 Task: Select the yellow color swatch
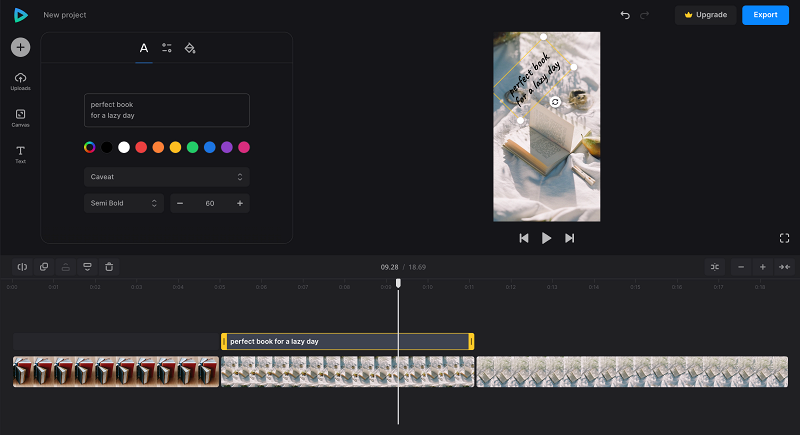176,147
